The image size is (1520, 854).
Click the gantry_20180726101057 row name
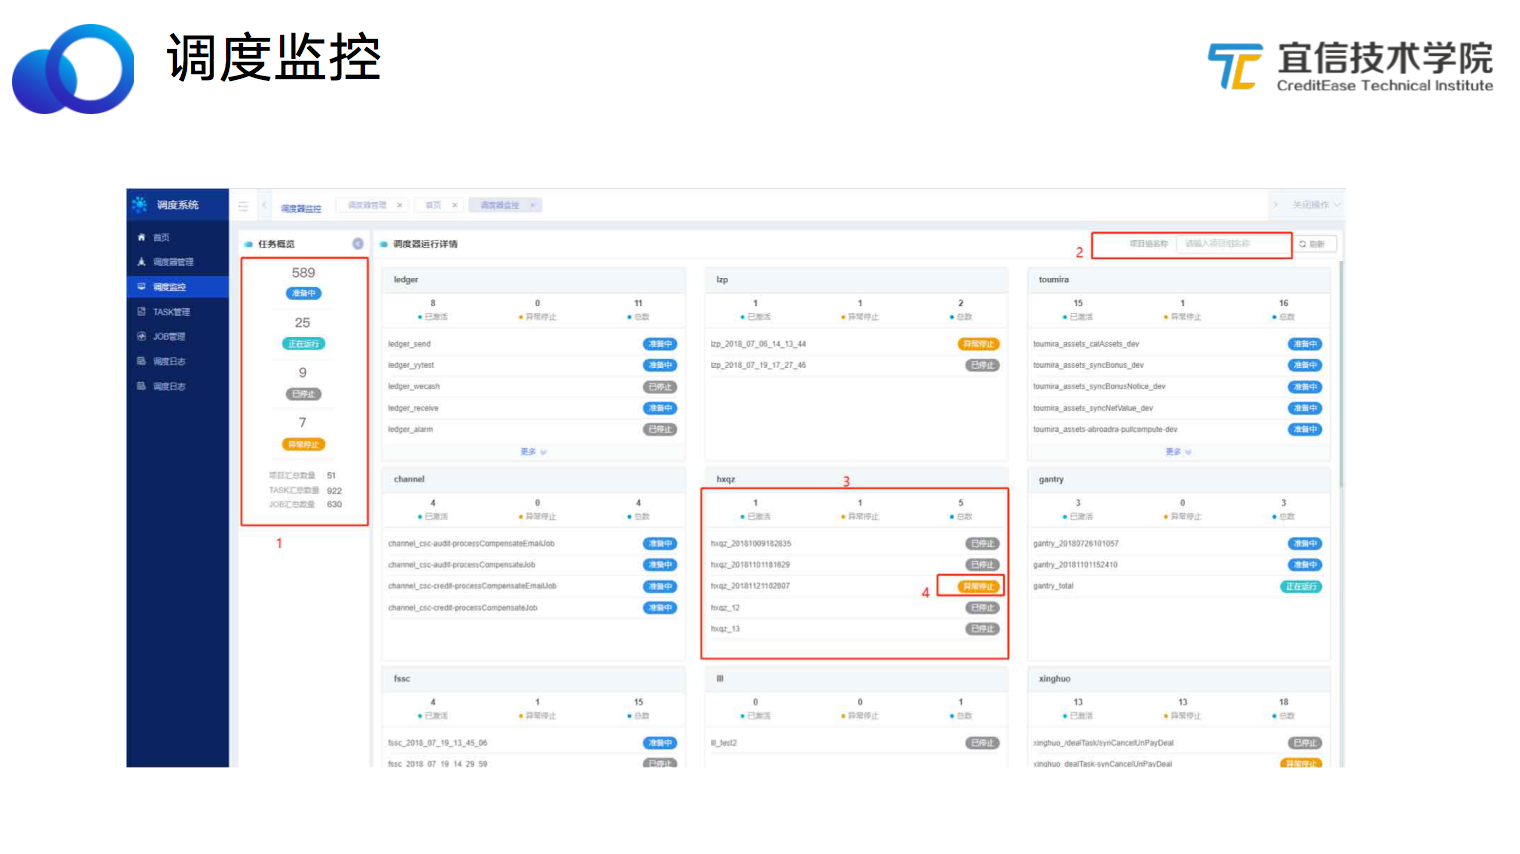point(1076,544)
